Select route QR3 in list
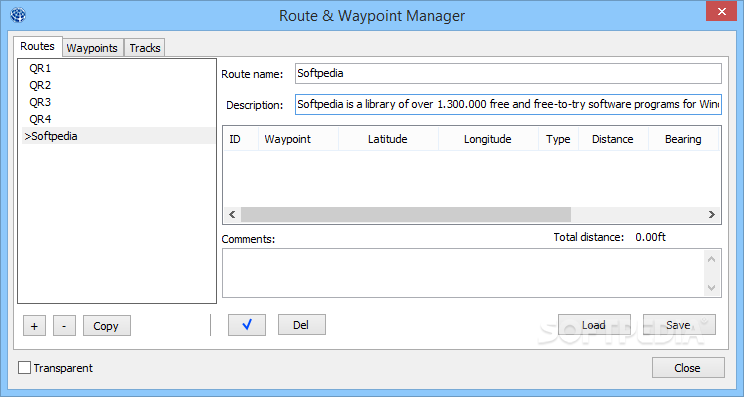The image size is (744, 397). pyautogui.click(x=118, y=102)
